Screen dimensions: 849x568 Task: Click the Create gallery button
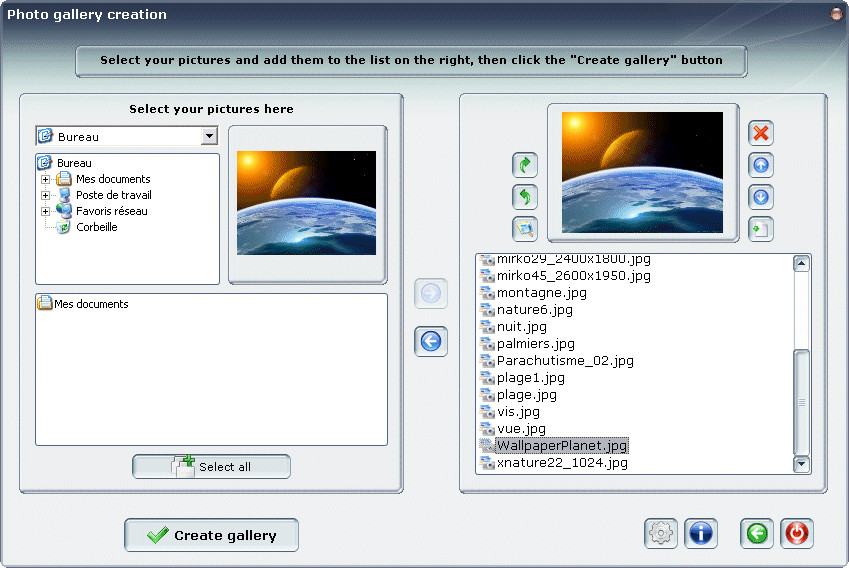tap(211, 535)
